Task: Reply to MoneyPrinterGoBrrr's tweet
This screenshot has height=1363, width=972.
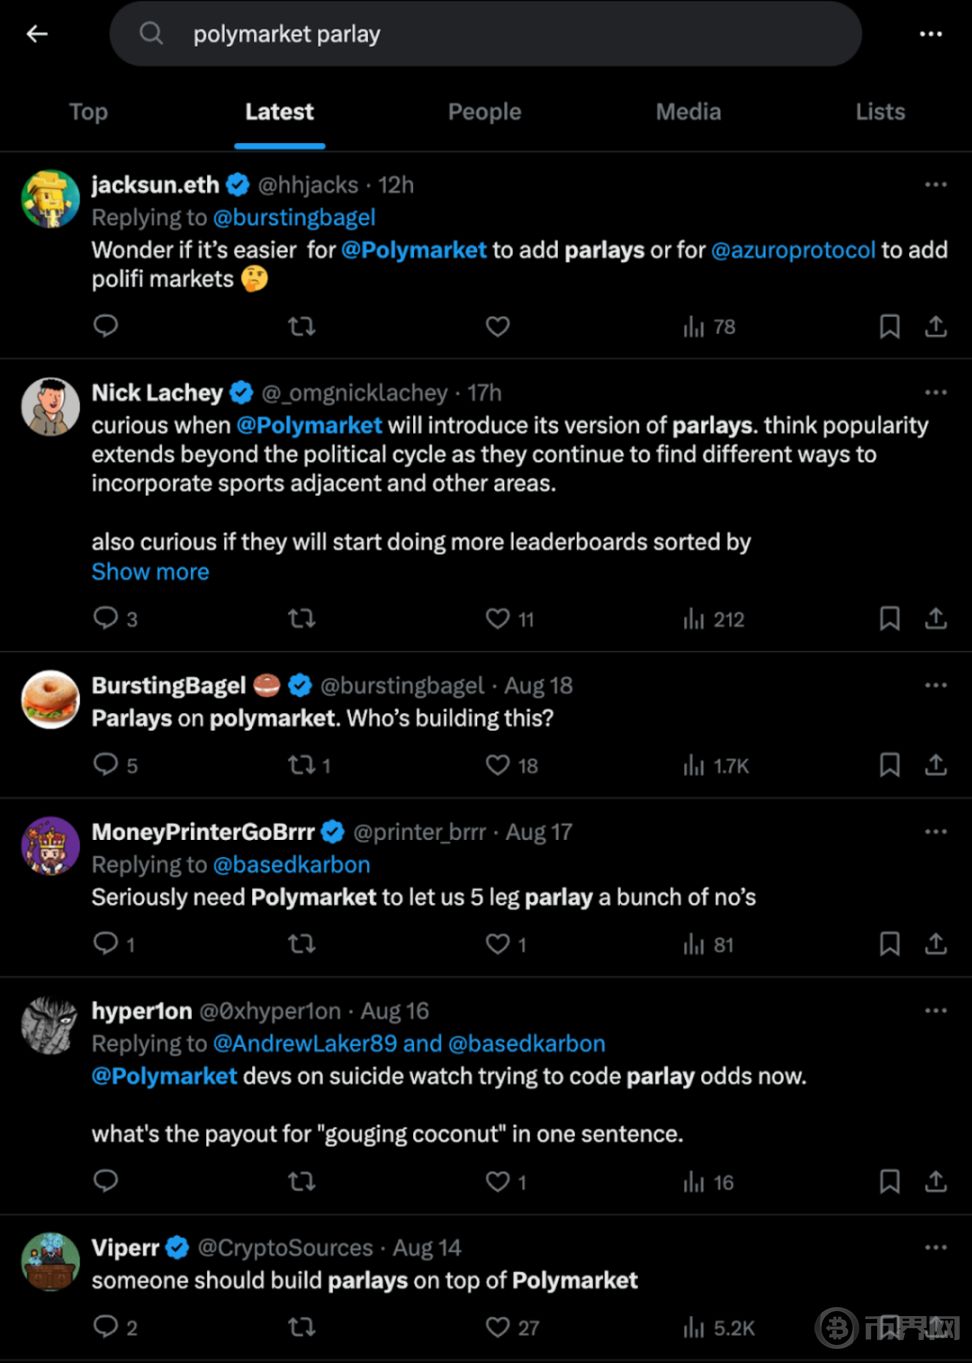Action: 106,944
